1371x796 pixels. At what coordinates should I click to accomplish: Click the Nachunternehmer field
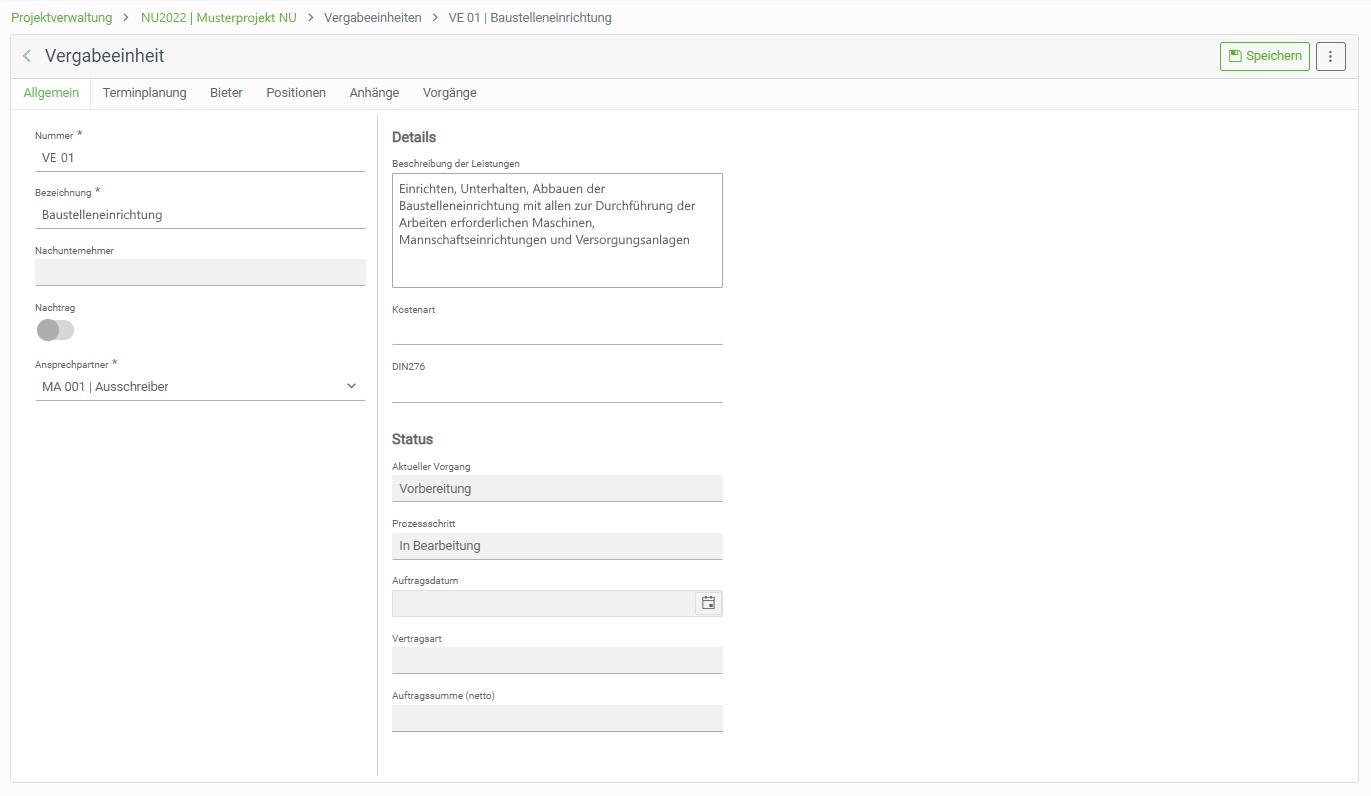(200, 272)
